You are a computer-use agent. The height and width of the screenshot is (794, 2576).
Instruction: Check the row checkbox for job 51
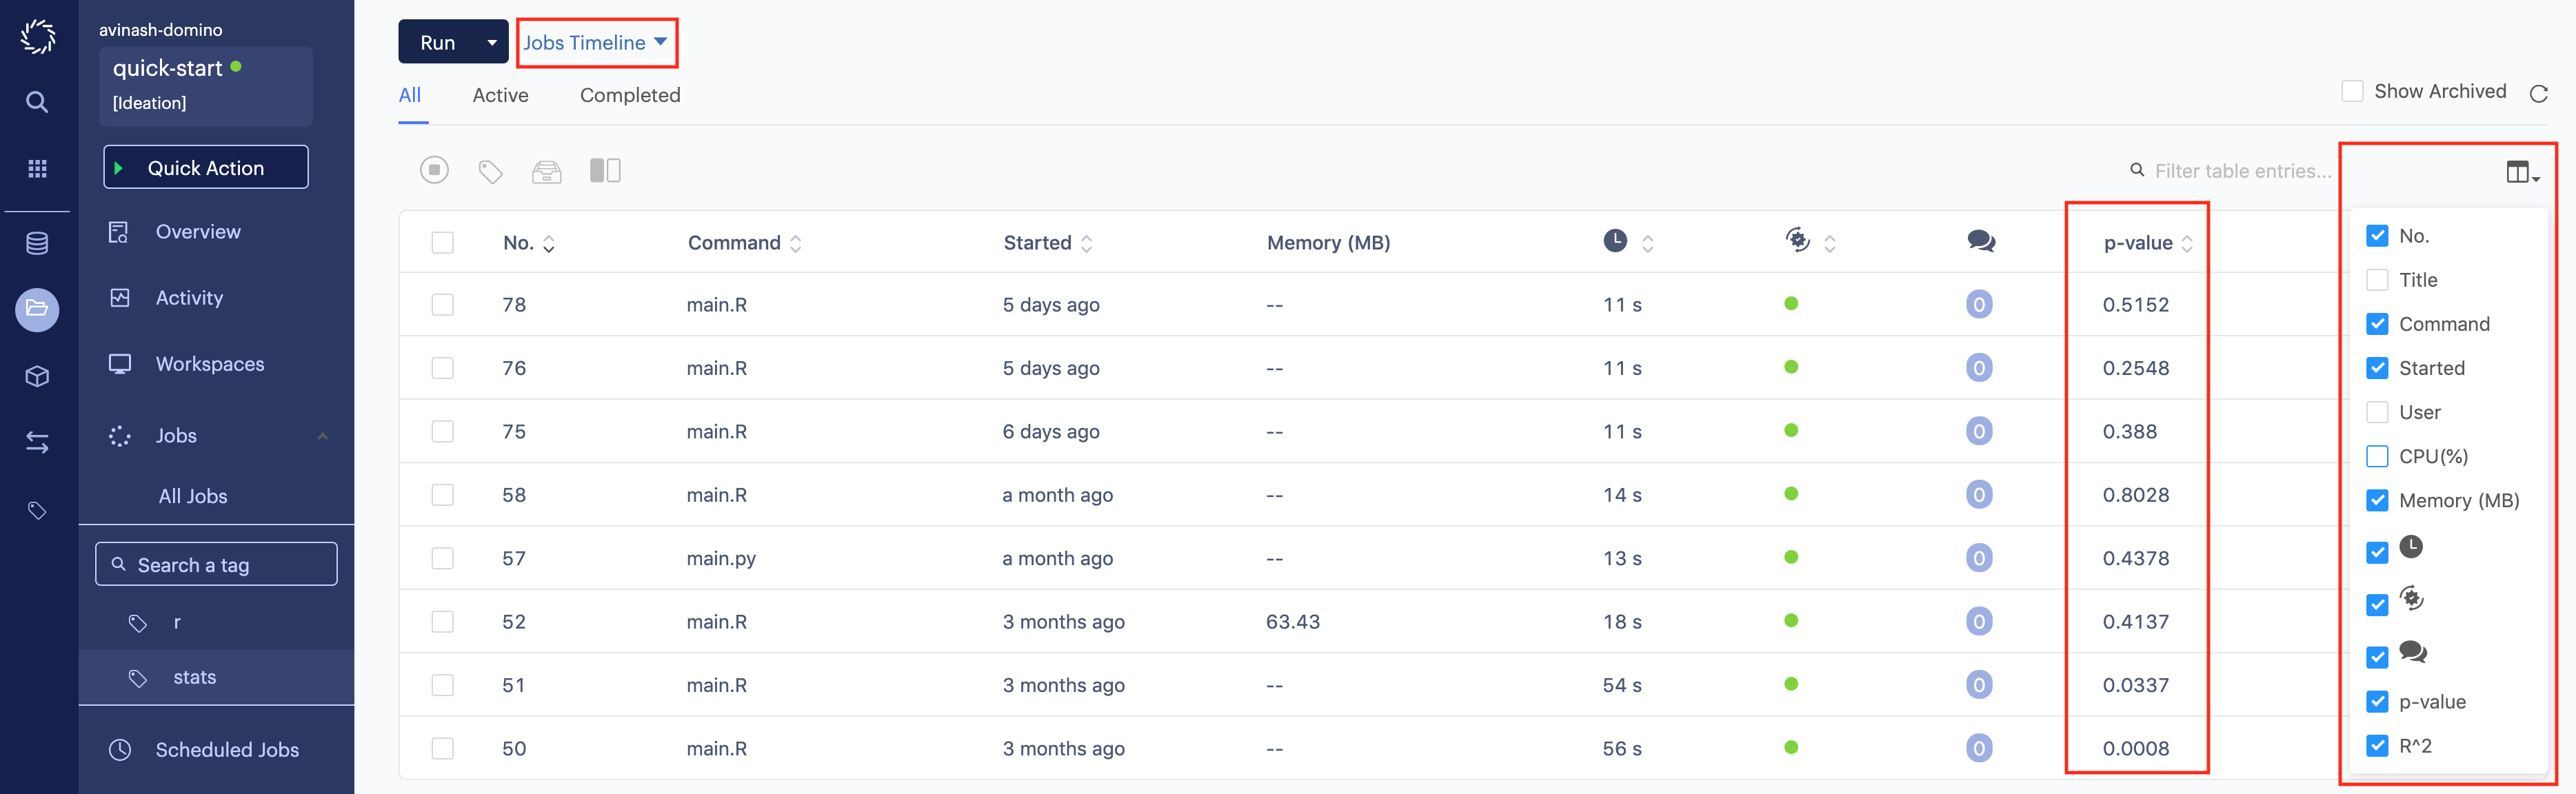click(442, 685)
